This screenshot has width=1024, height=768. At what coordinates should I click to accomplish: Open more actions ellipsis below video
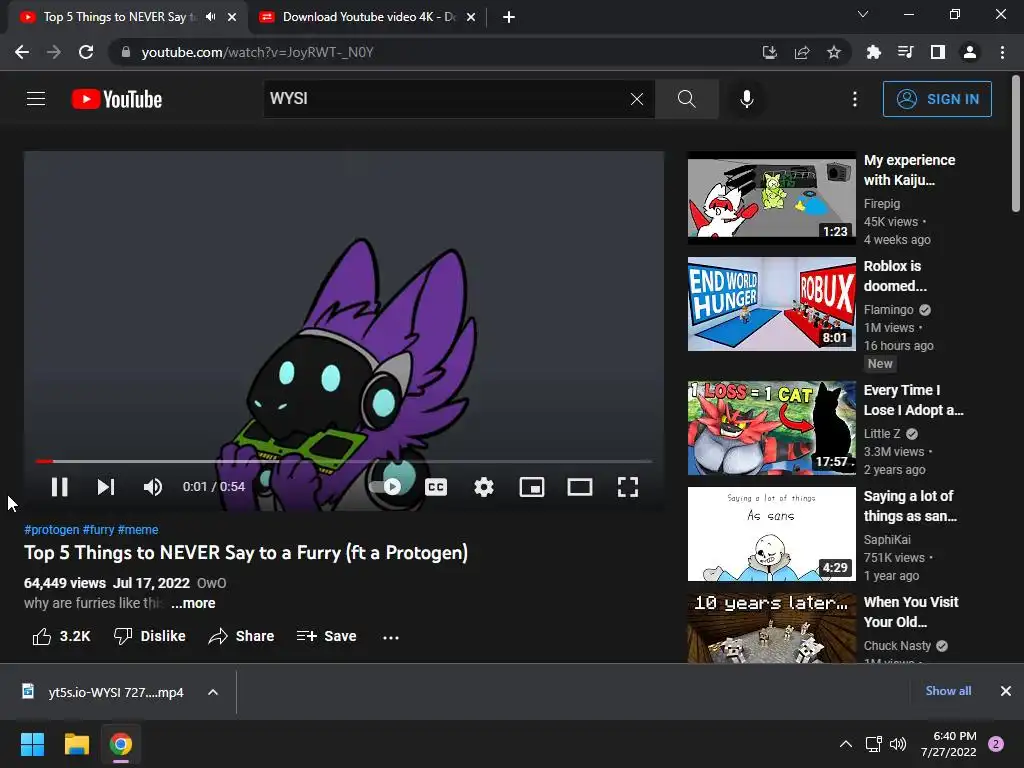pos(391,637)
